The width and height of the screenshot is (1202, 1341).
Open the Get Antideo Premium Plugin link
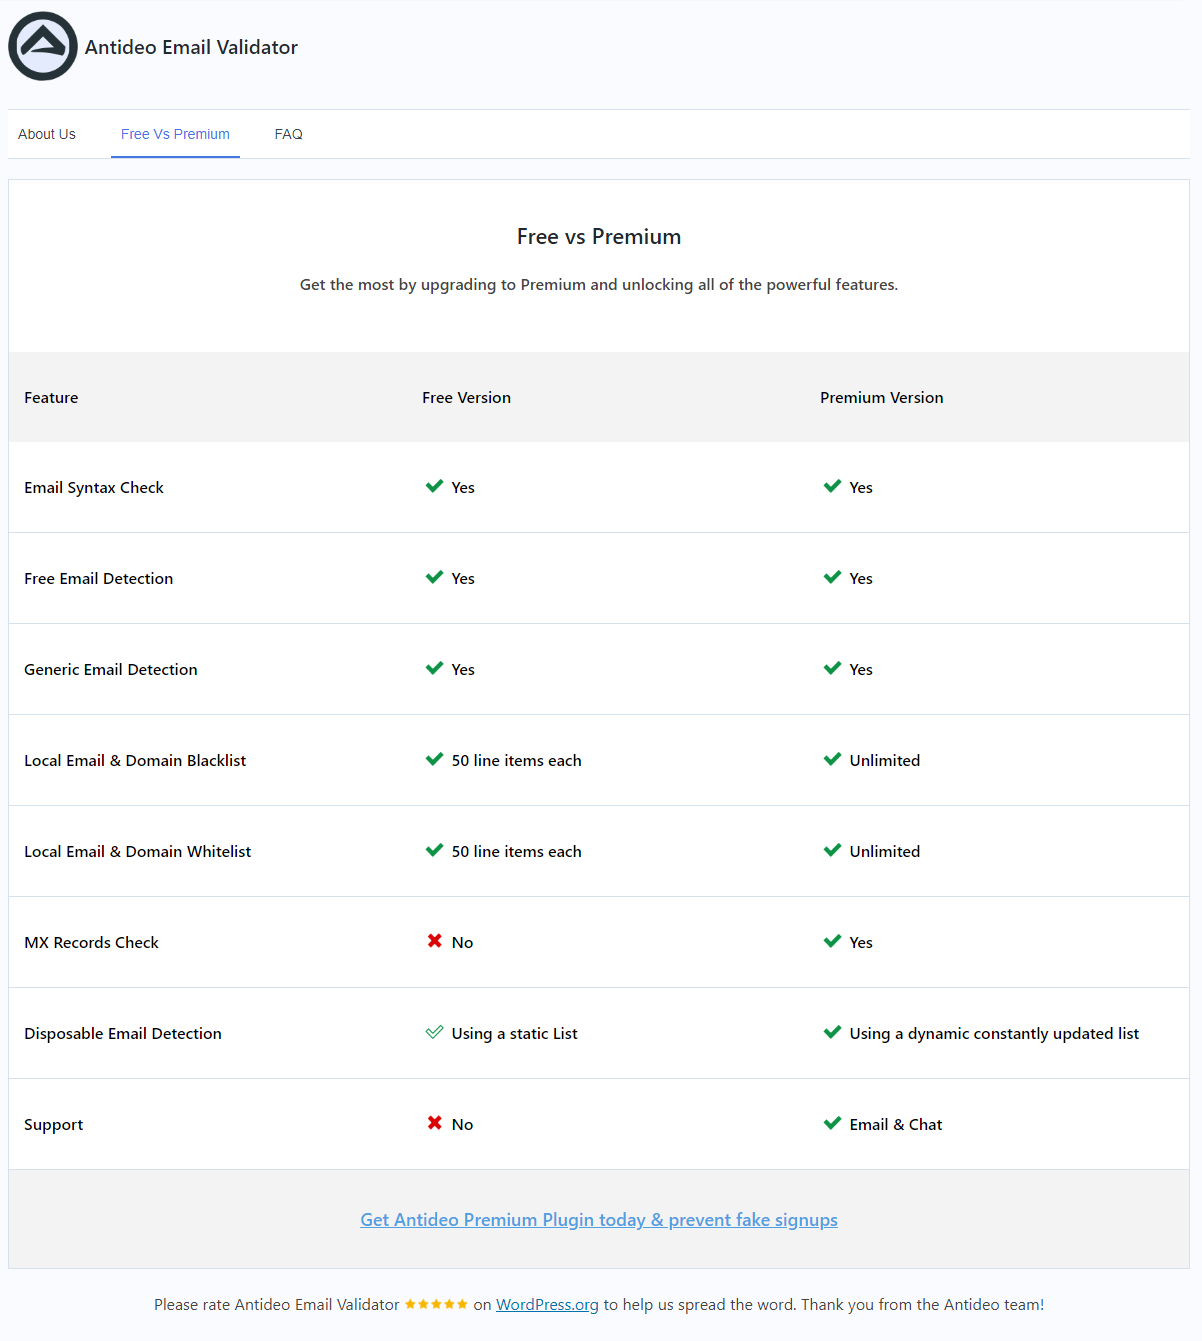[x=599, y=1220]
